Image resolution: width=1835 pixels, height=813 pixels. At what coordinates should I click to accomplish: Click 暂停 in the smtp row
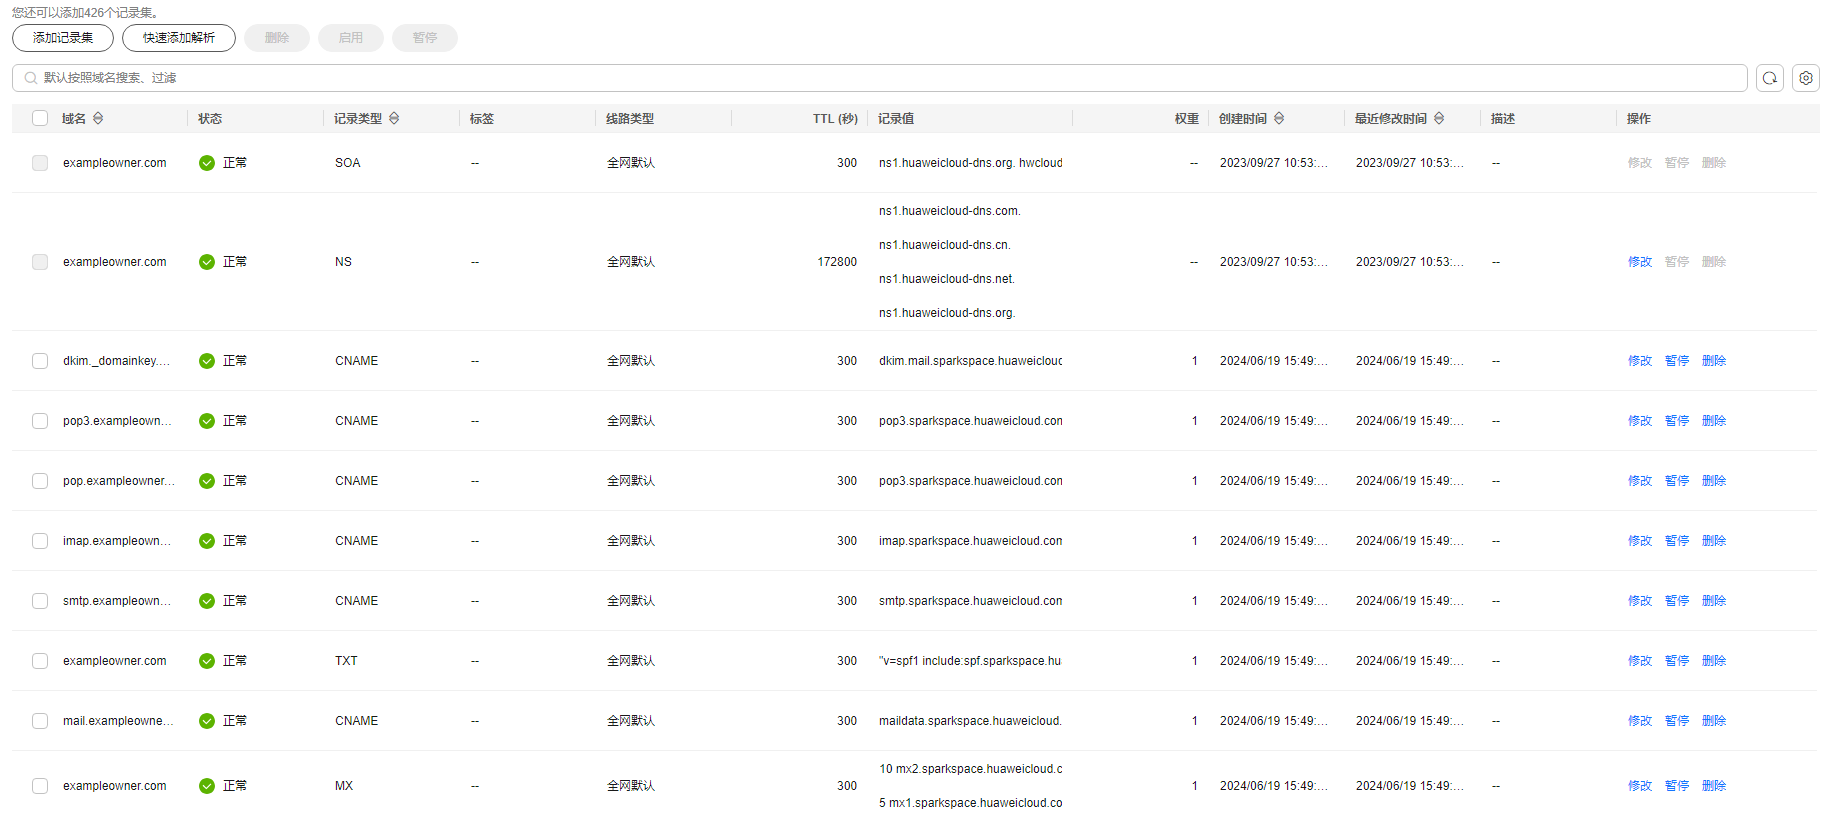click(1677, 601)
